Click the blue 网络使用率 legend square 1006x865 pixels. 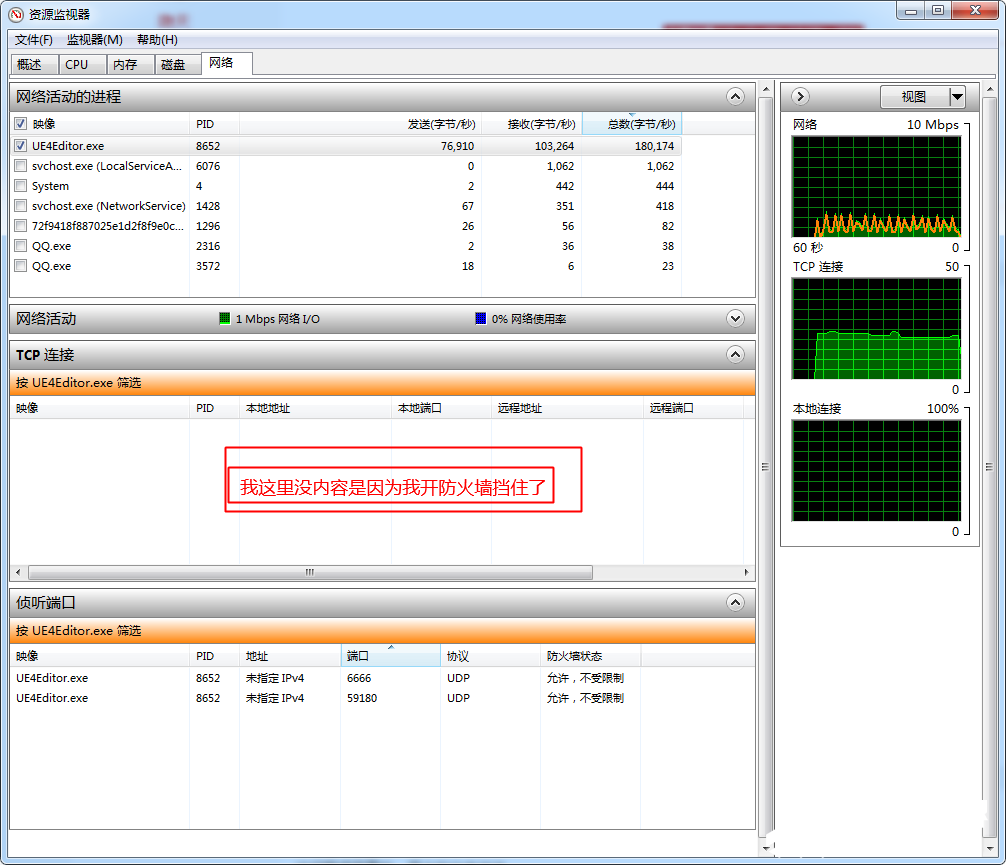point(481,318)
